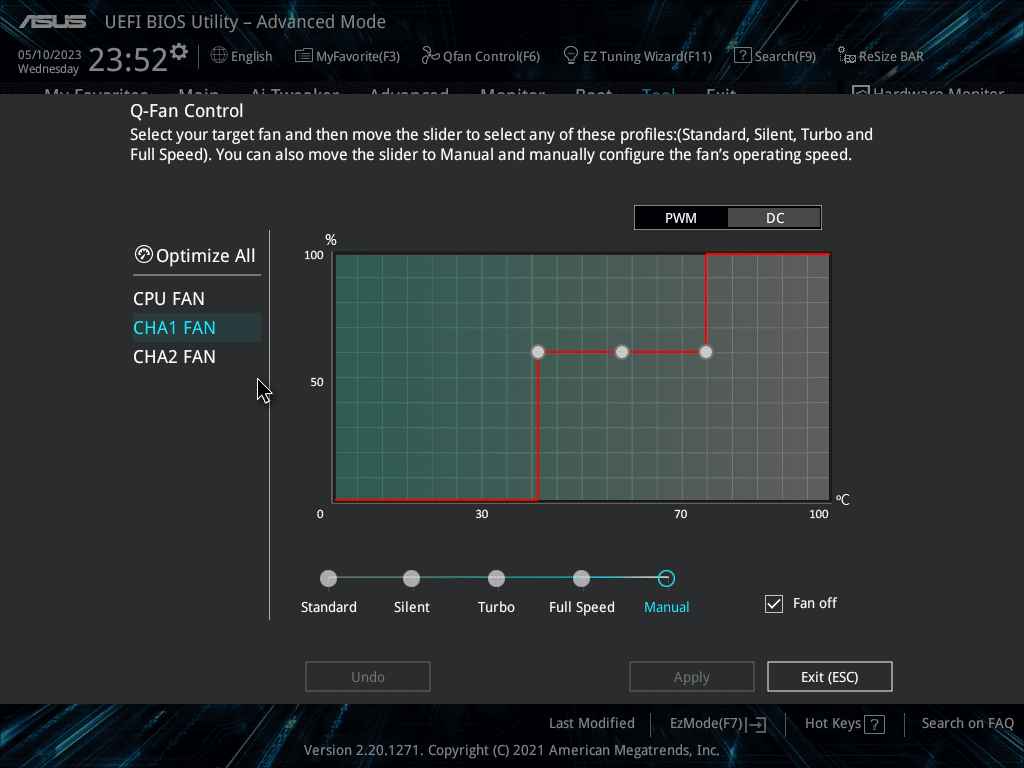This screenshot has height=768, width=1024.
Task: Select the Full Speed profile point
Action: click(581, 578)
